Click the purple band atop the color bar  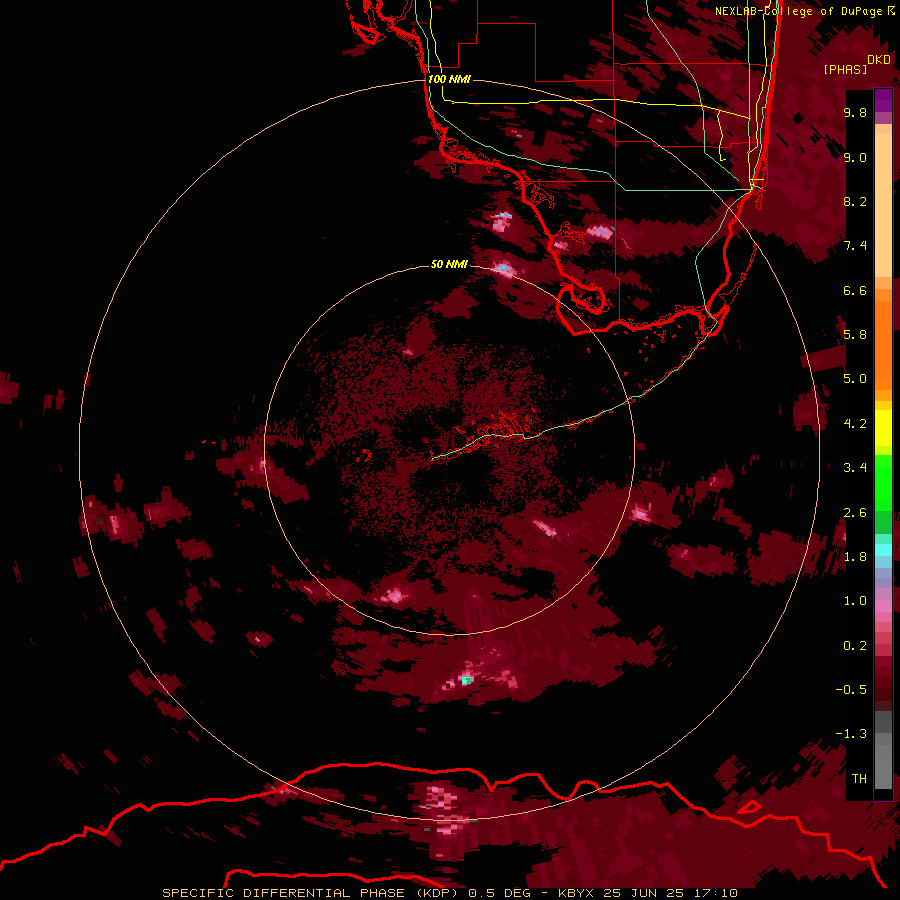tap(883, 101)
